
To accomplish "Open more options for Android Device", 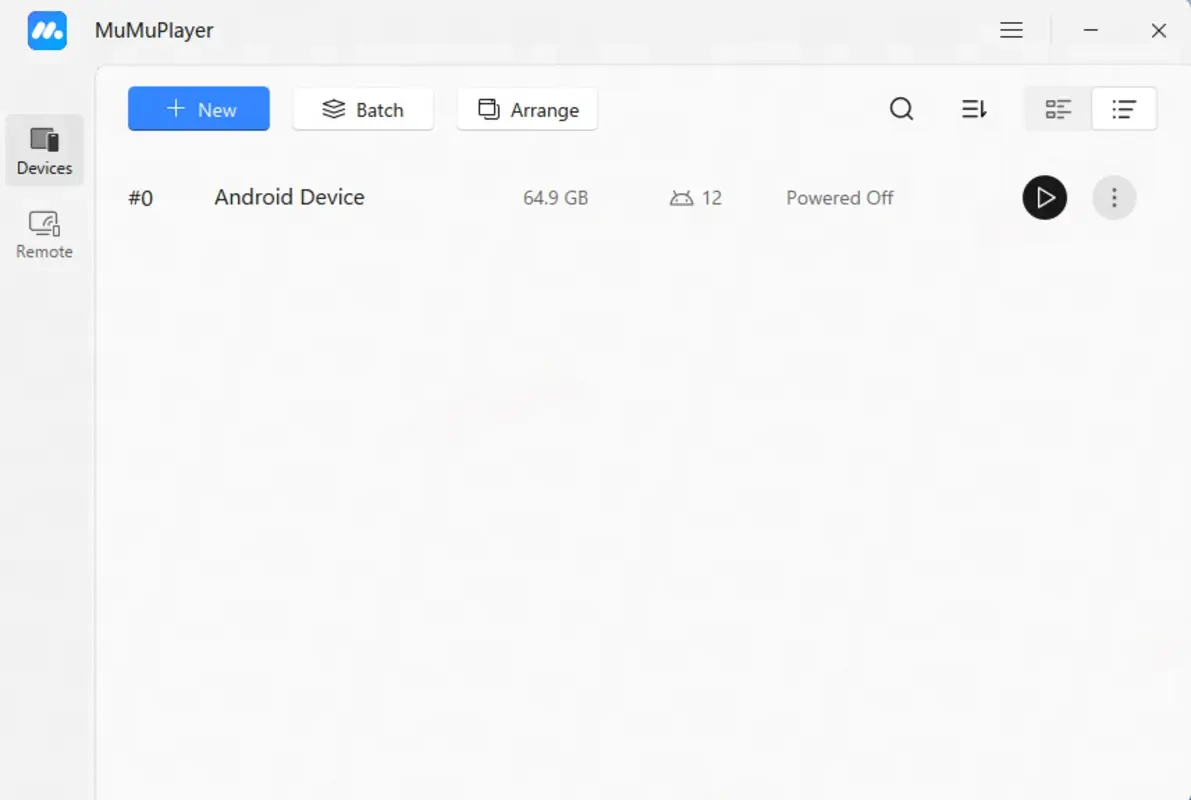I will (1114, 197).
